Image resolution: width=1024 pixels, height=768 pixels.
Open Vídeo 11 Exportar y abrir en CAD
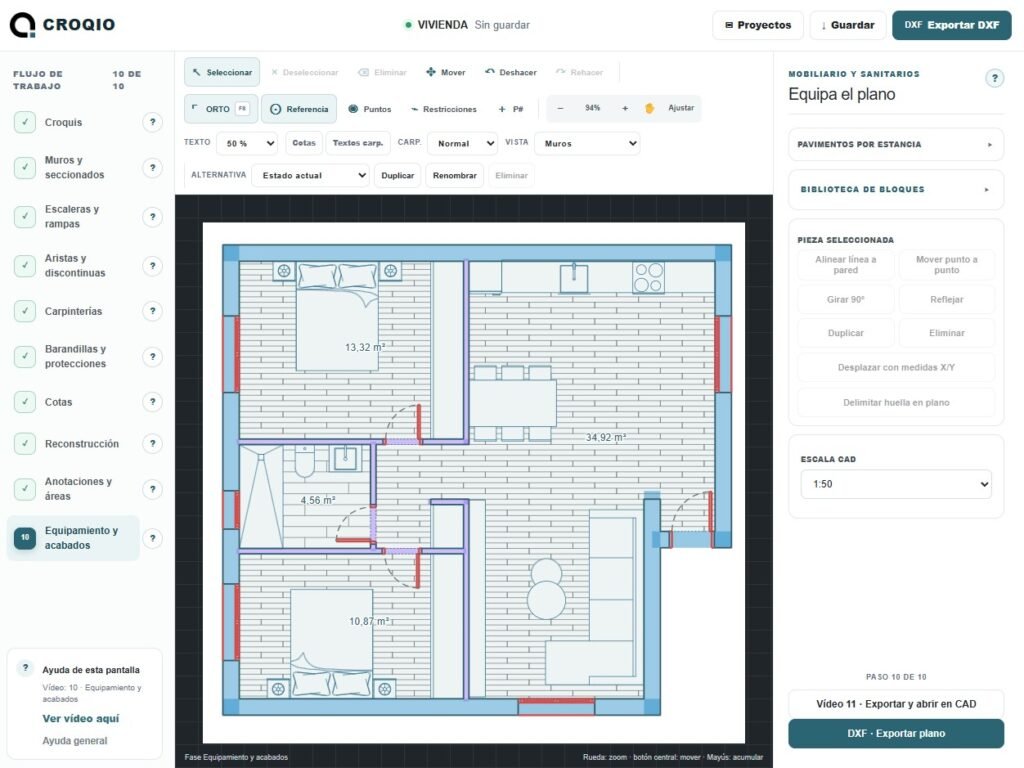click(x=896, y=704)
